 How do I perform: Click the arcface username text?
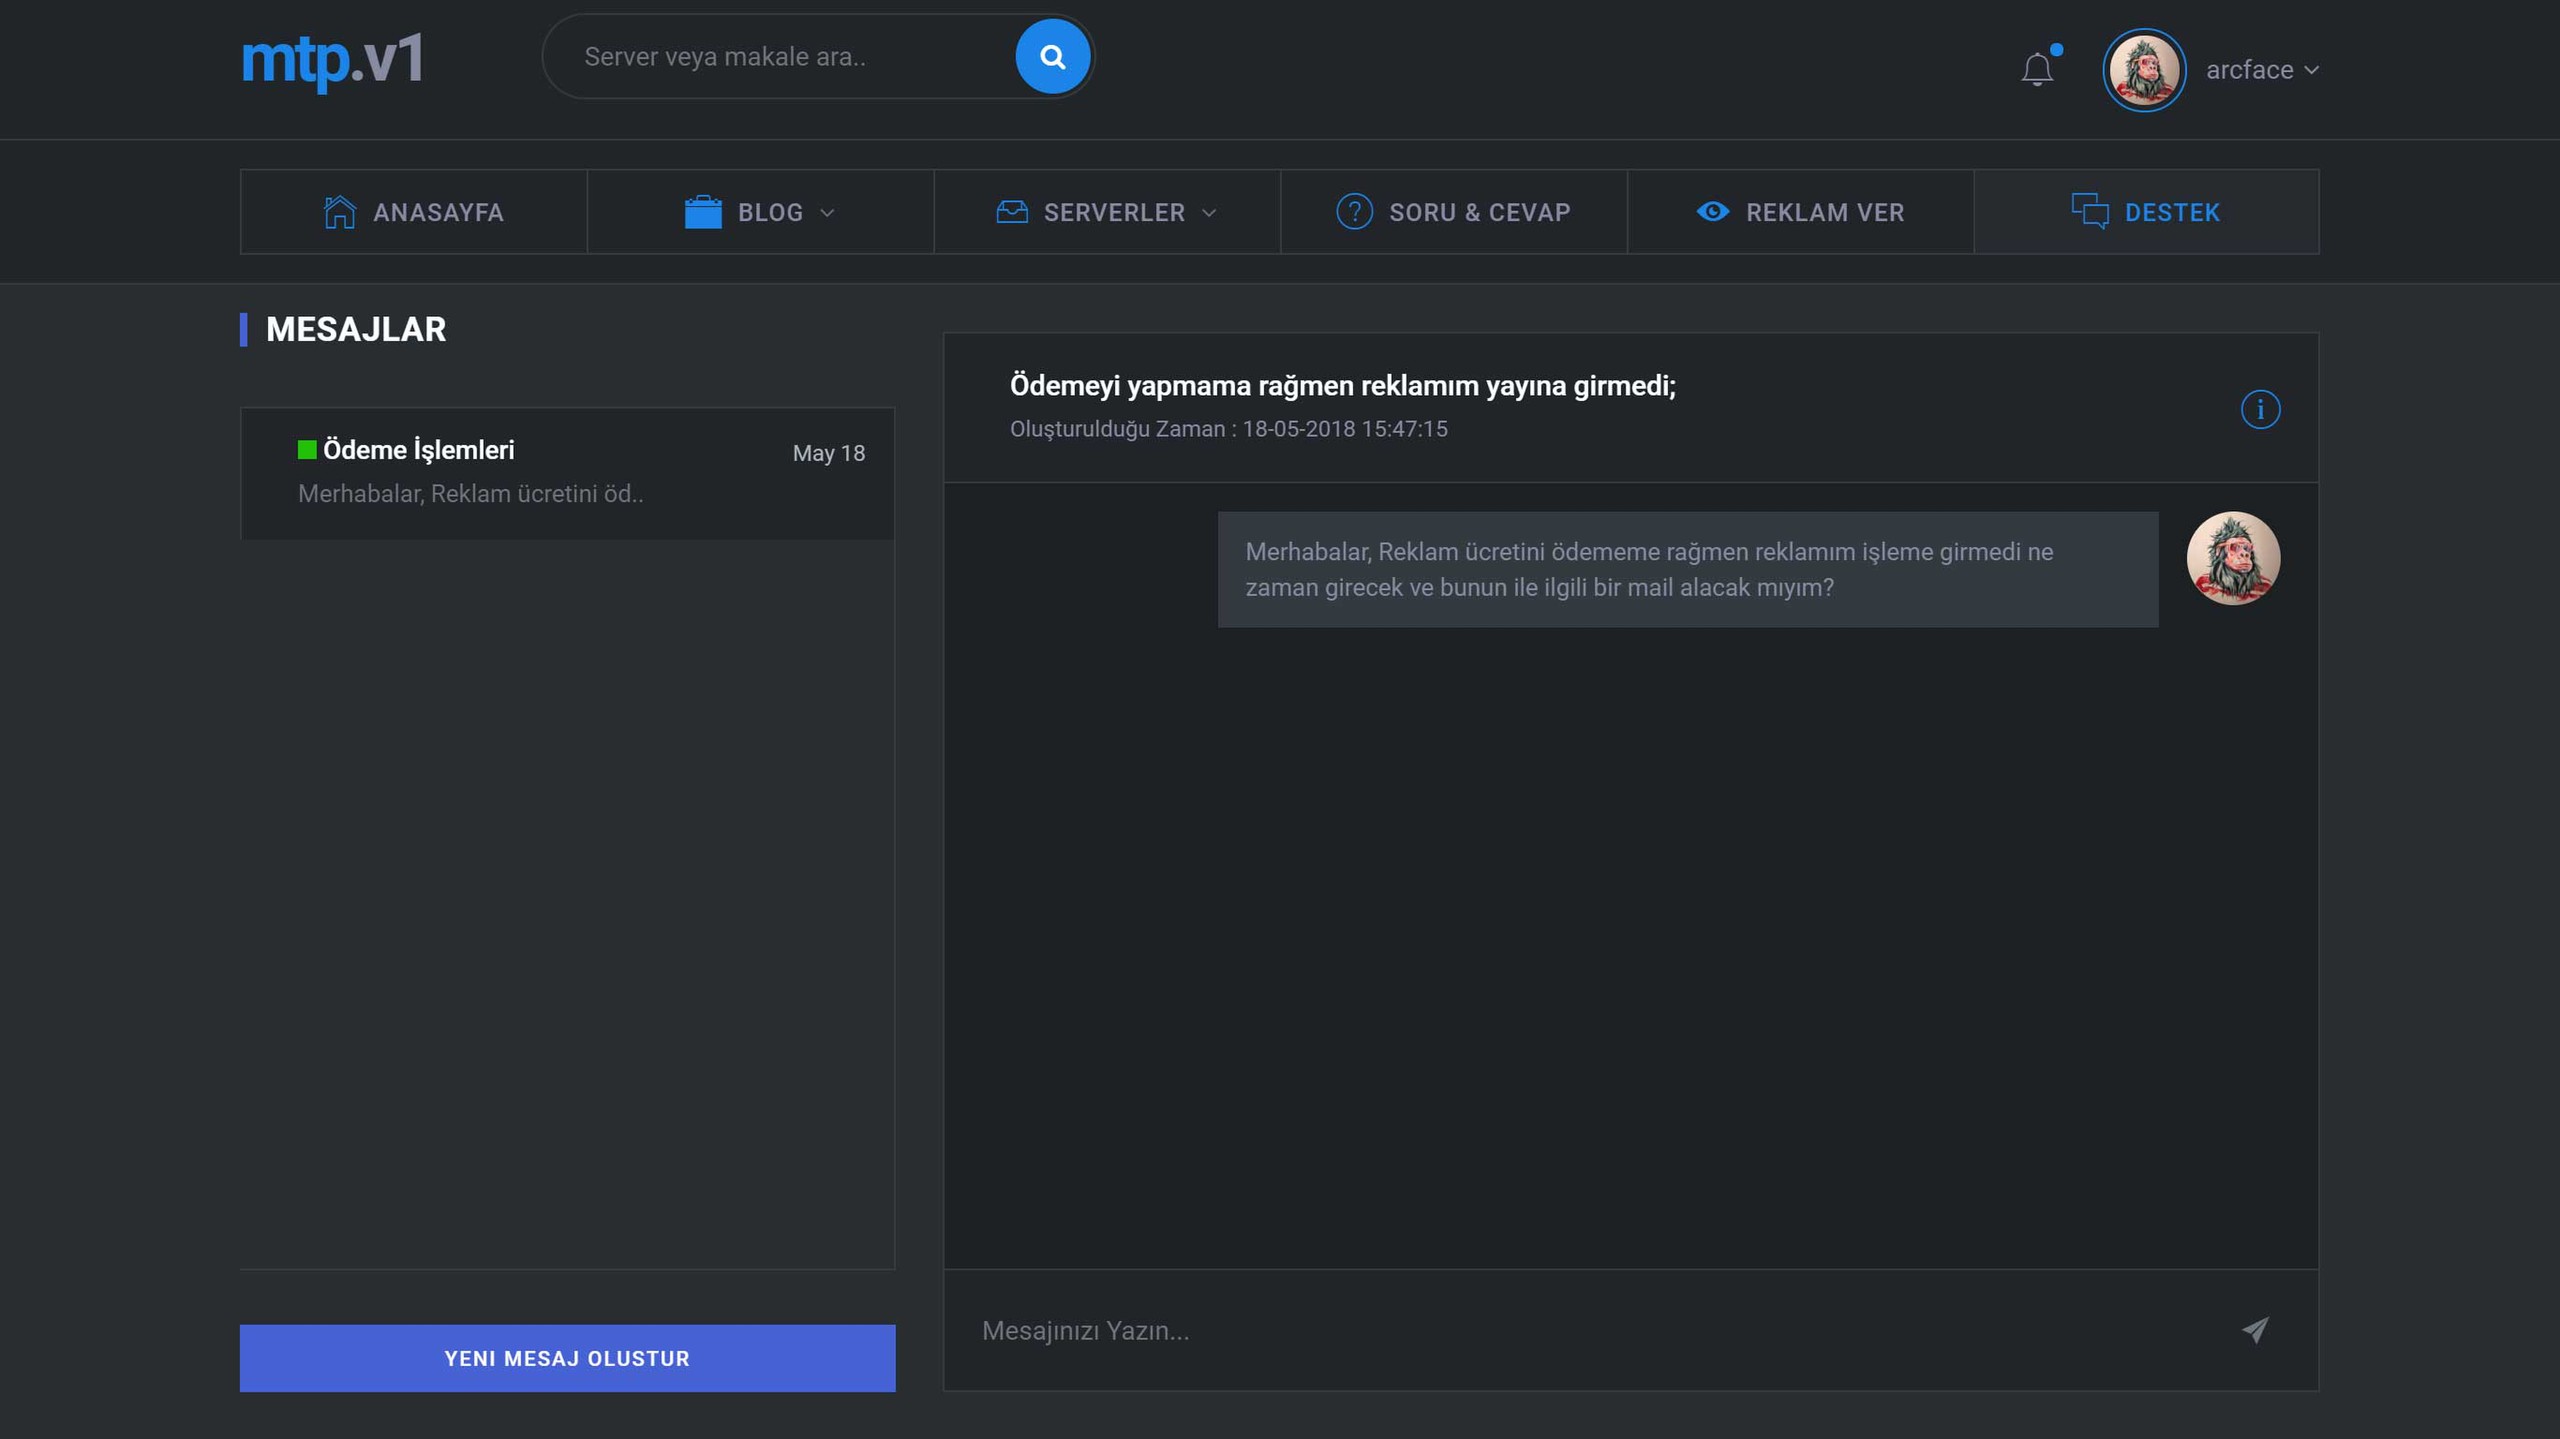[2249, 70]
